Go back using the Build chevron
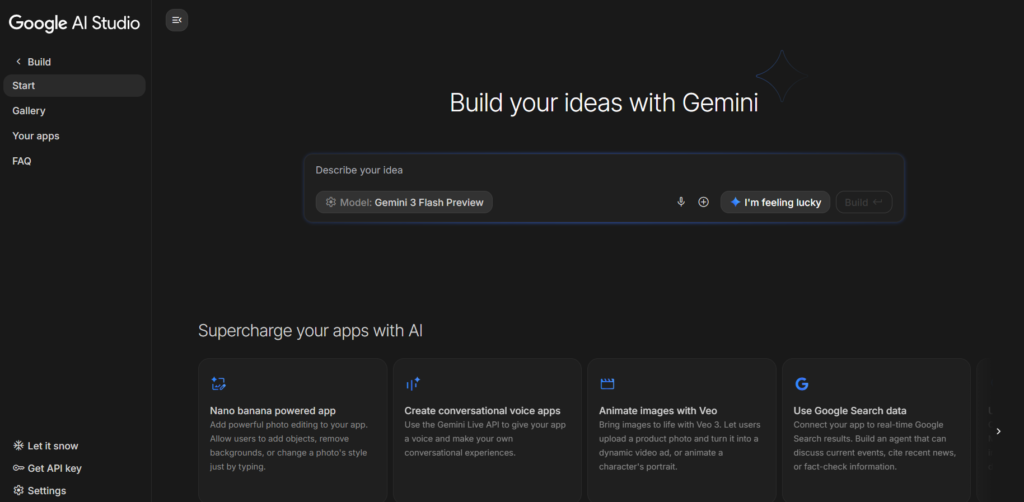1024x502 pixels. click(18, 62)
